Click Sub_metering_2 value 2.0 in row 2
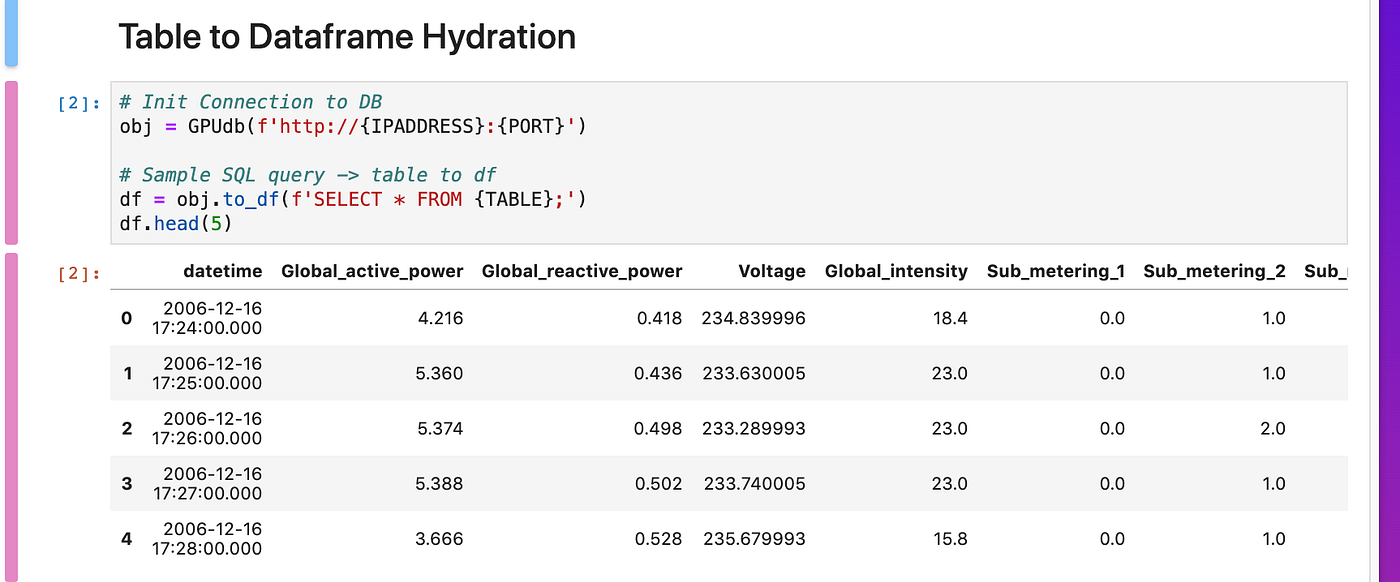Viewport: 1400px width, 582px height. click(x=1273, y=428)
